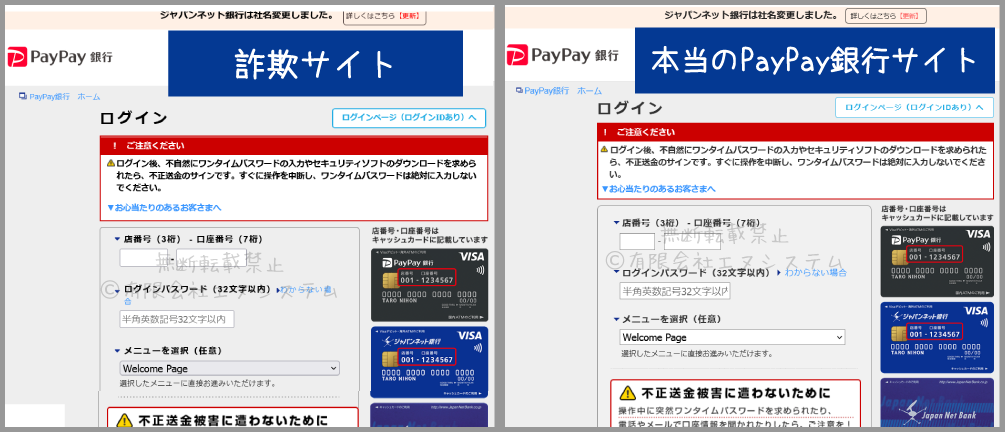
Task: Click メニューを選択(任意) label on the left page
Action: [x=172, y=351]
